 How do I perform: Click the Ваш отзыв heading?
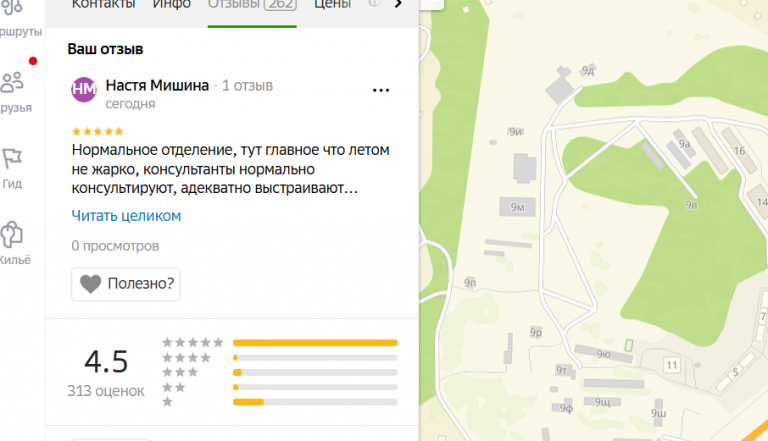click(105, 49)
